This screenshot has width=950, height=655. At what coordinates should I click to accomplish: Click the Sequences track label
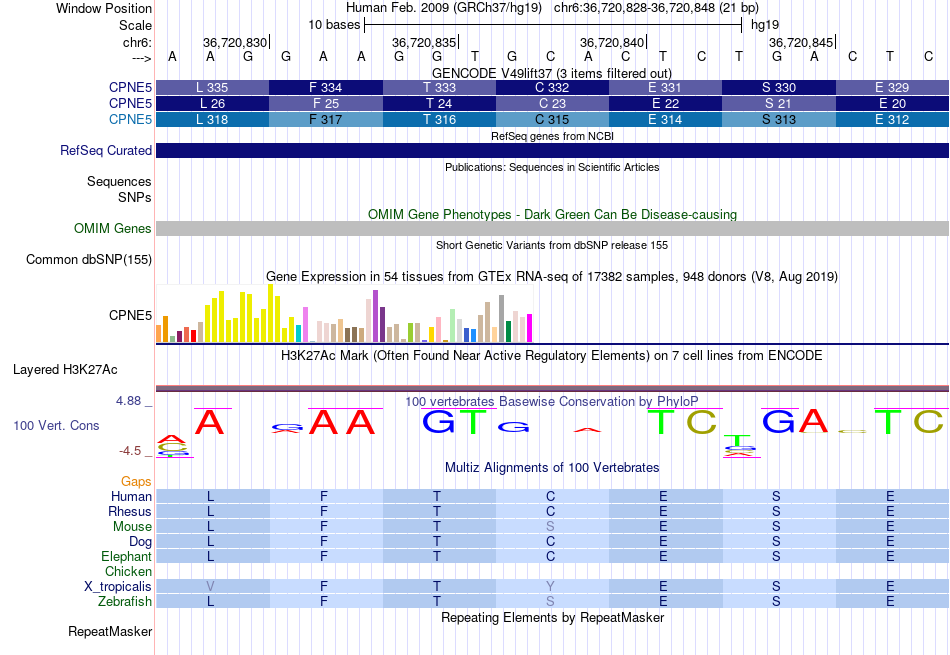point(119,181)
